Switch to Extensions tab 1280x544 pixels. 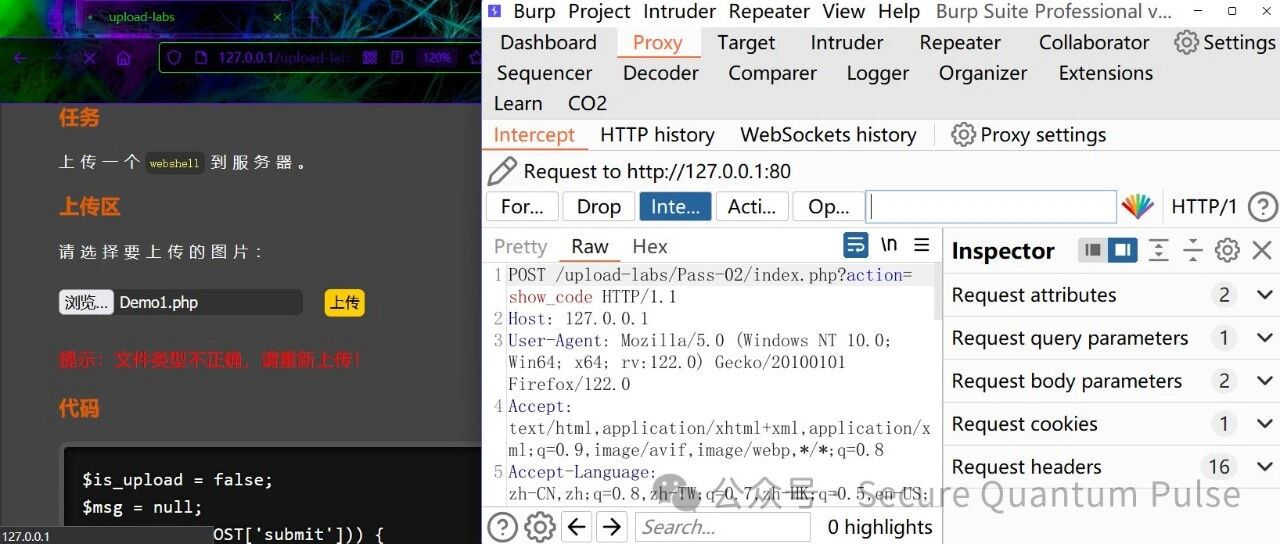point(1105,73)
